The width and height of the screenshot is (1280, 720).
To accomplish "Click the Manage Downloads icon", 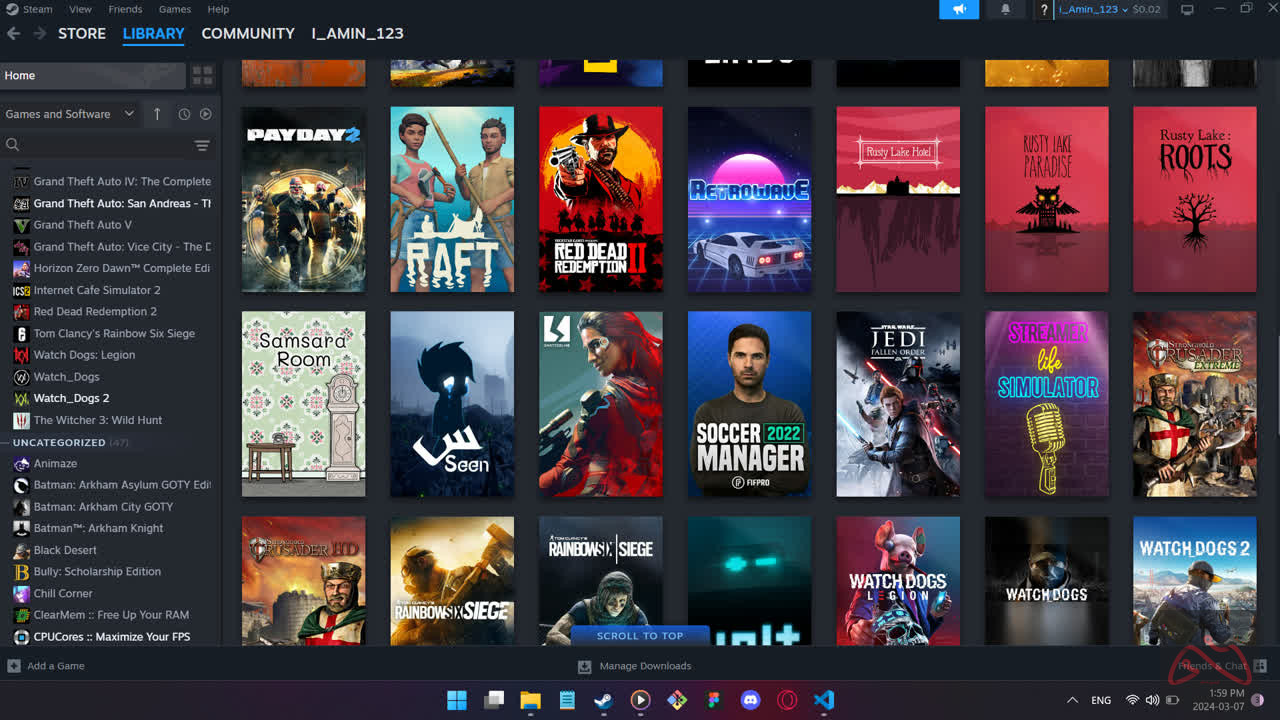I will 585,666.
